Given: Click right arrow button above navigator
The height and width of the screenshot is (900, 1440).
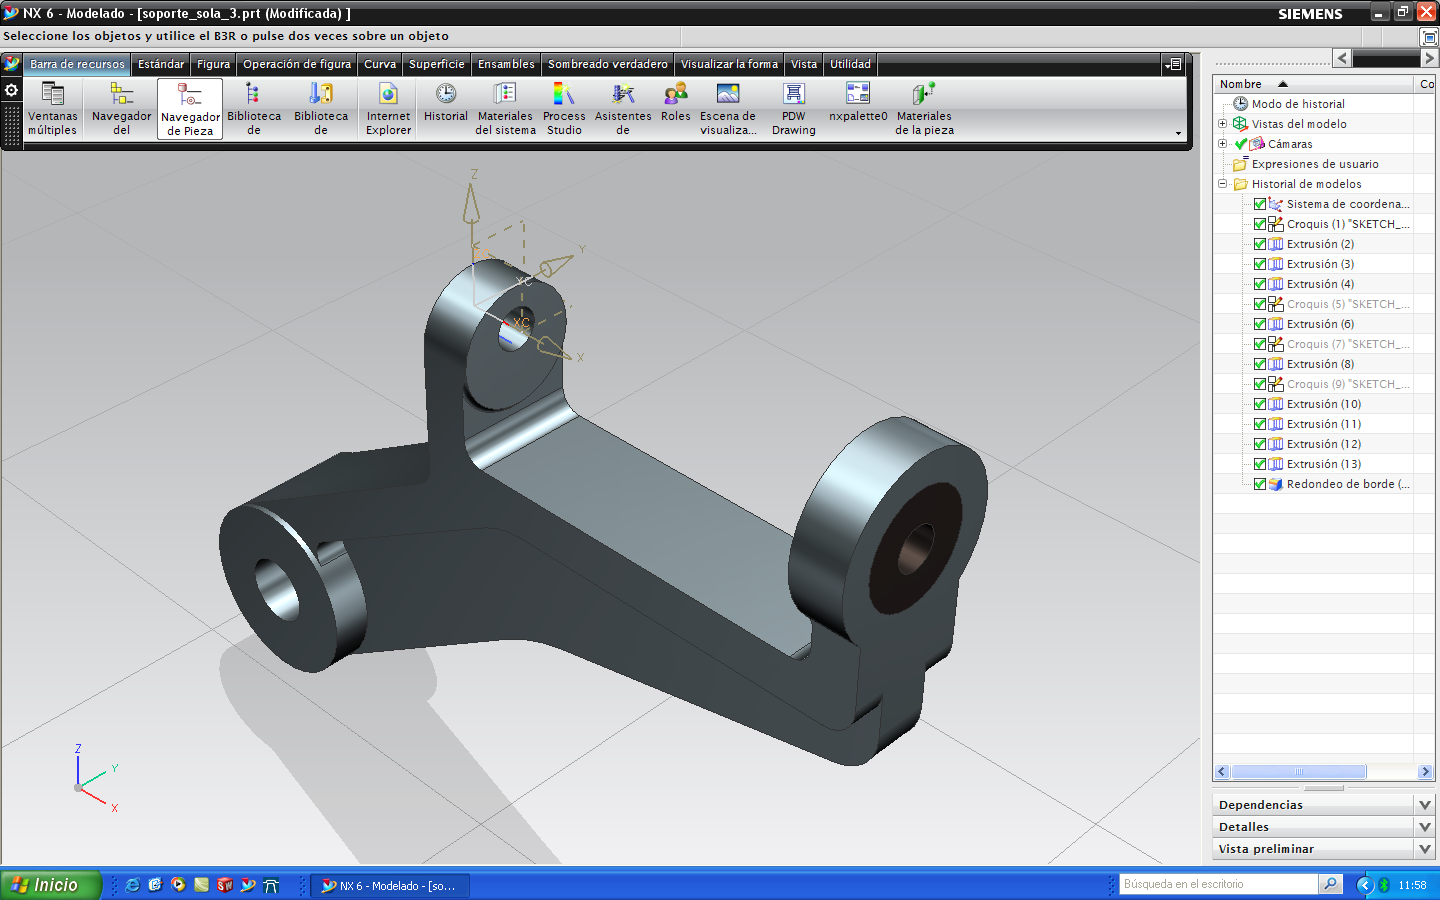Looking at the screenshot, I should pos(1430,59).
